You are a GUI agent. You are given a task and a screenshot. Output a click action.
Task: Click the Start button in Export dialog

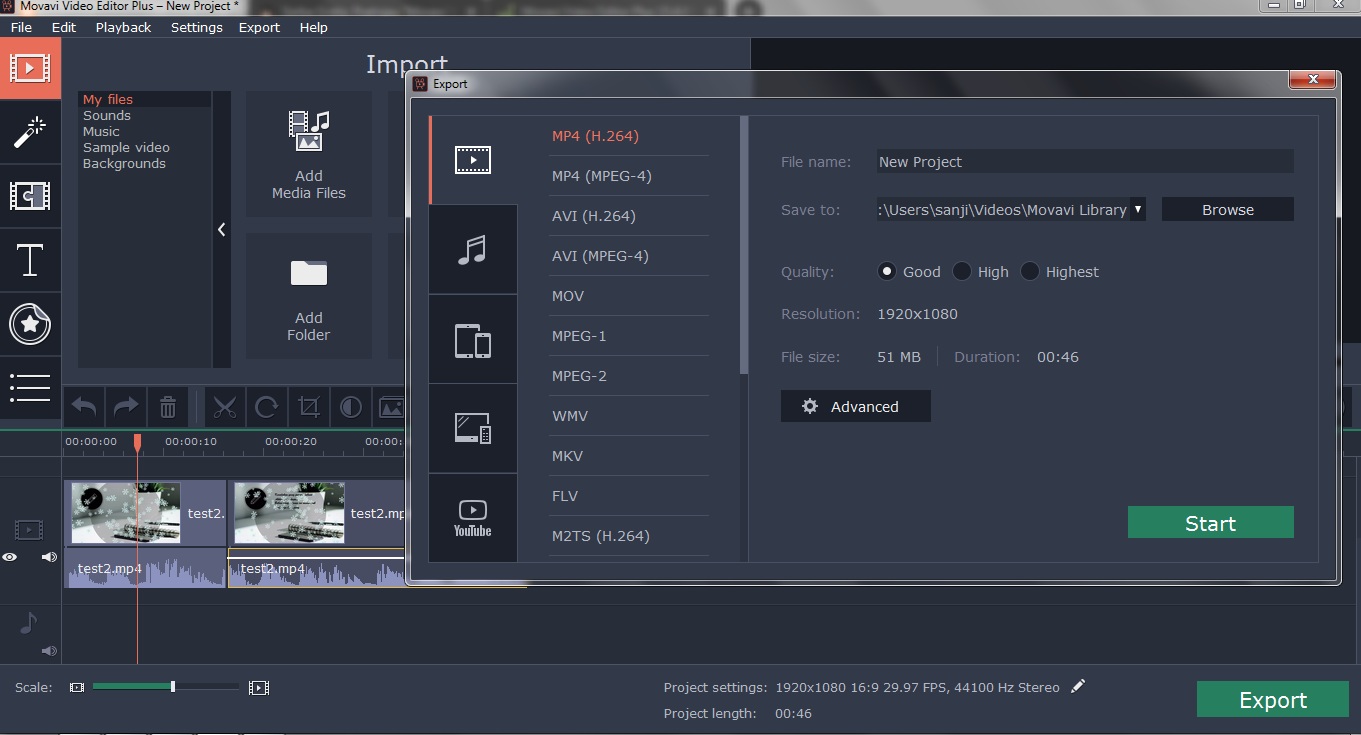[1211, 523]
